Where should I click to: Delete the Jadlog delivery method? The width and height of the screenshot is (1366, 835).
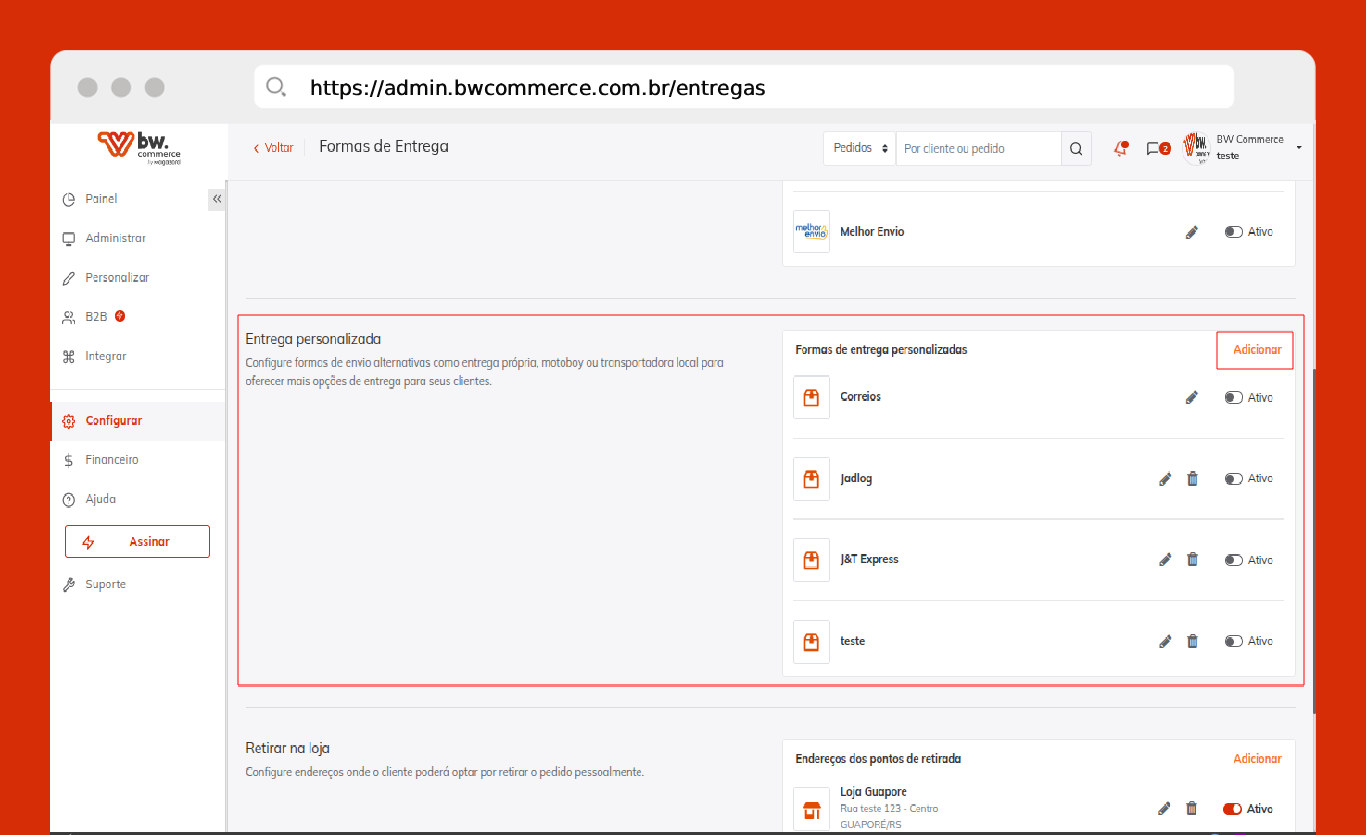pyautogui.click(x=1192, y=479)
